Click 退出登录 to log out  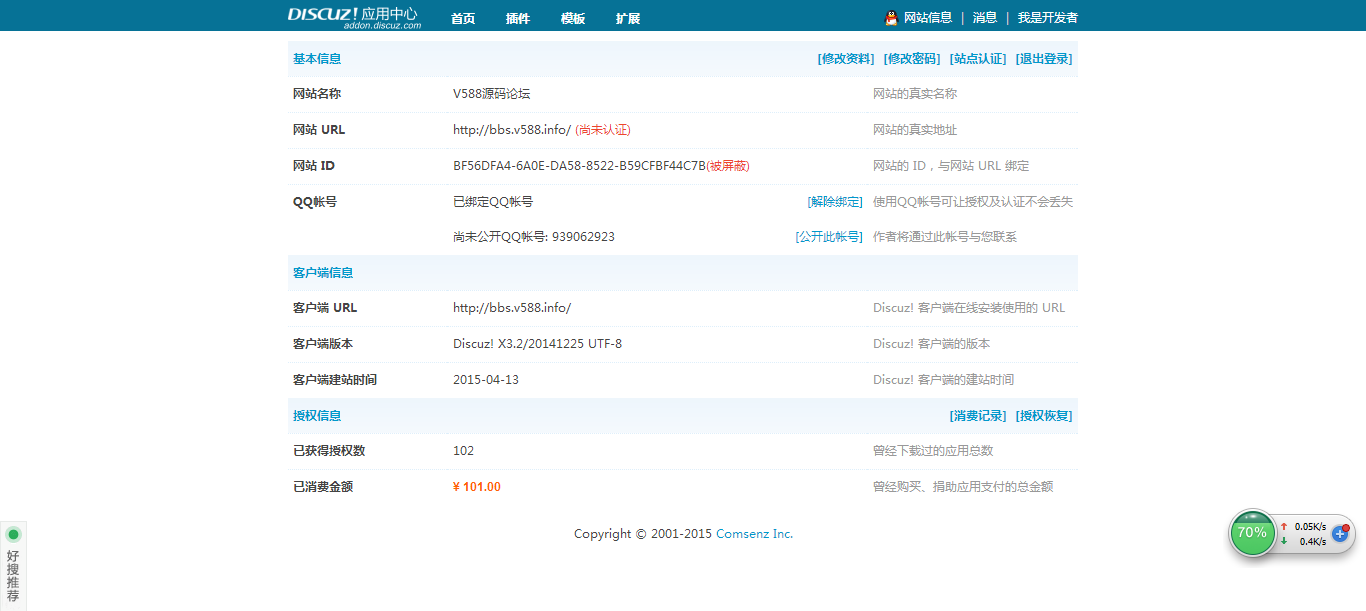1045,58
